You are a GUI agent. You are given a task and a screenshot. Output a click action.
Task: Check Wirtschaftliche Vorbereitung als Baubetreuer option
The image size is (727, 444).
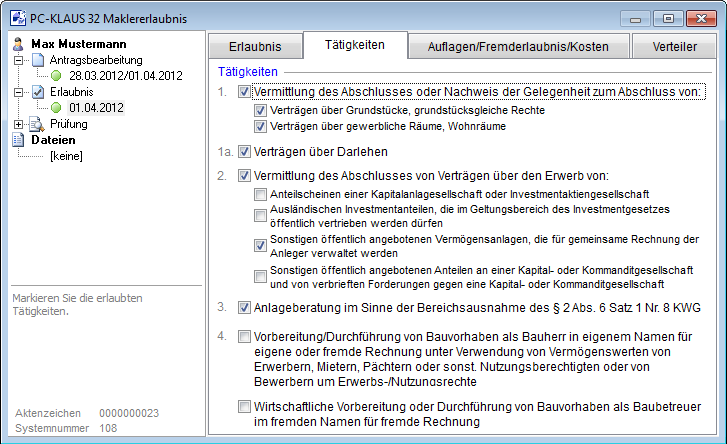(244, 407)
